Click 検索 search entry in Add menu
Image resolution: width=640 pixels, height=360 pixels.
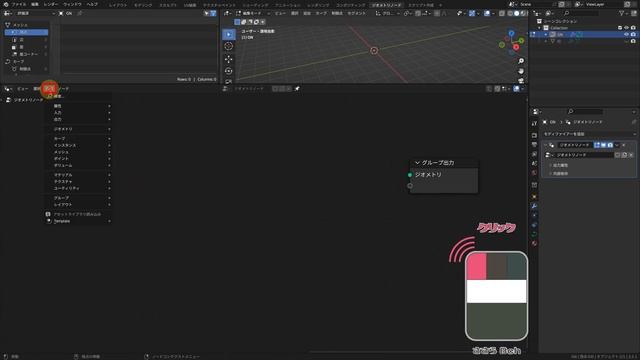(78, 96)
